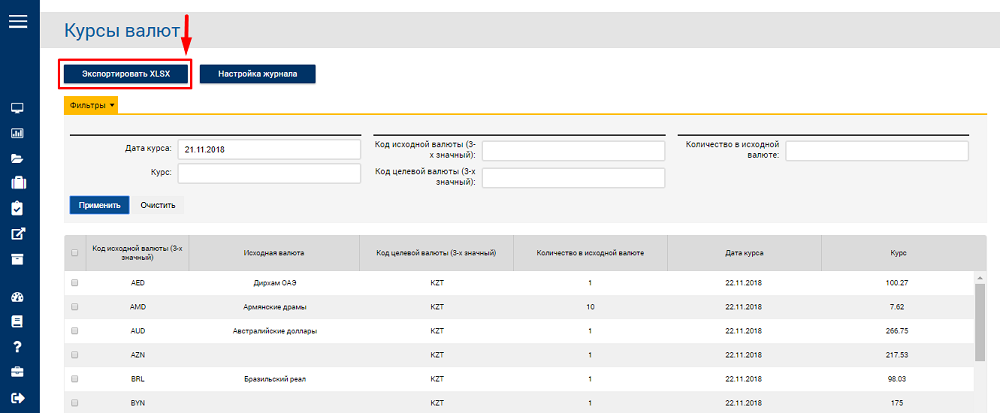
Task: Click the sign-out arrow icon
Action: tap(18, 398)
